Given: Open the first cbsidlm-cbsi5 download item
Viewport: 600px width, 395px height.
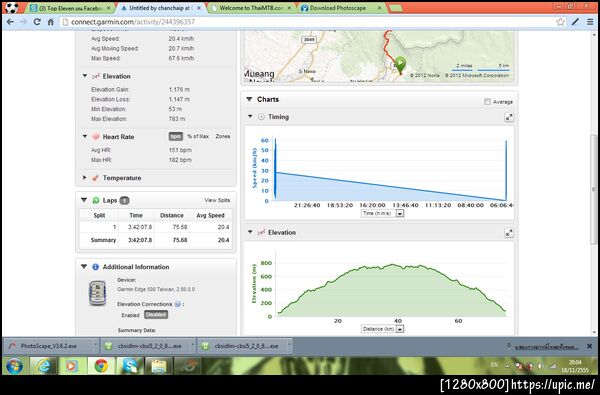Looking at the screenshot, I should [145, 346].
